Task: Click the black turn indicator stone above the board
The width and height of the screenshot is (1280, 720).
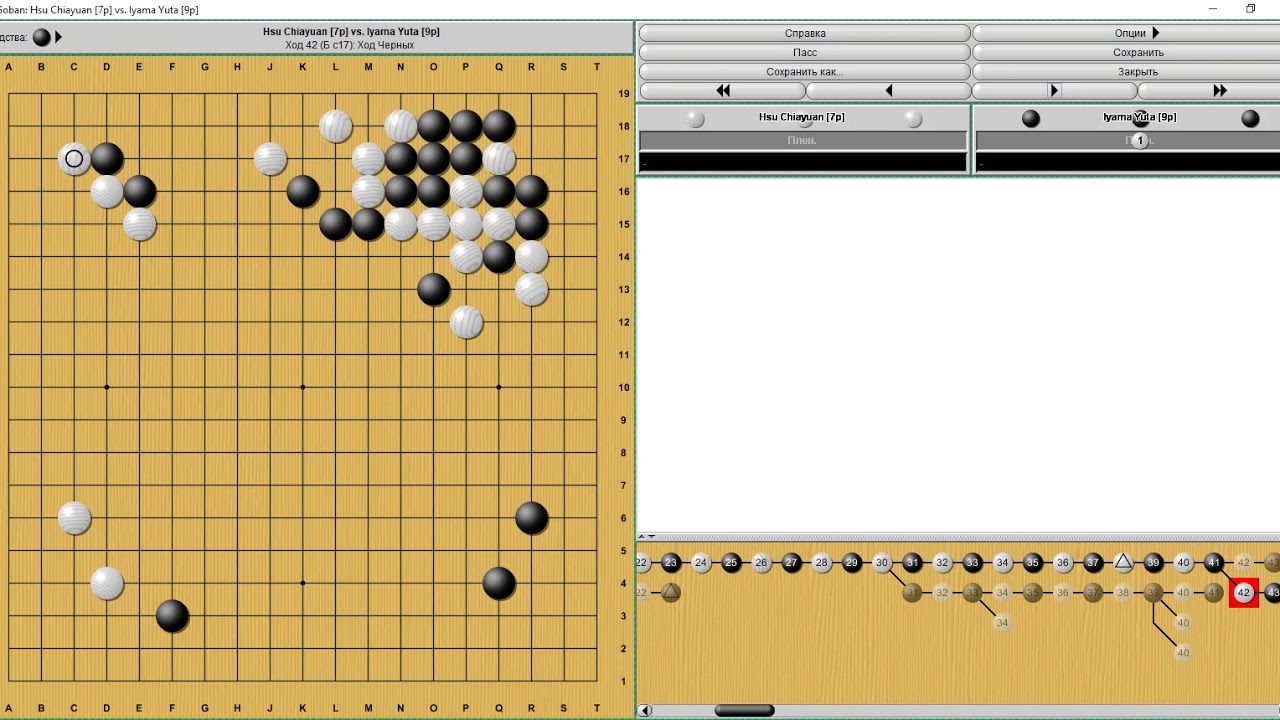Action: [x=41, y=37]
